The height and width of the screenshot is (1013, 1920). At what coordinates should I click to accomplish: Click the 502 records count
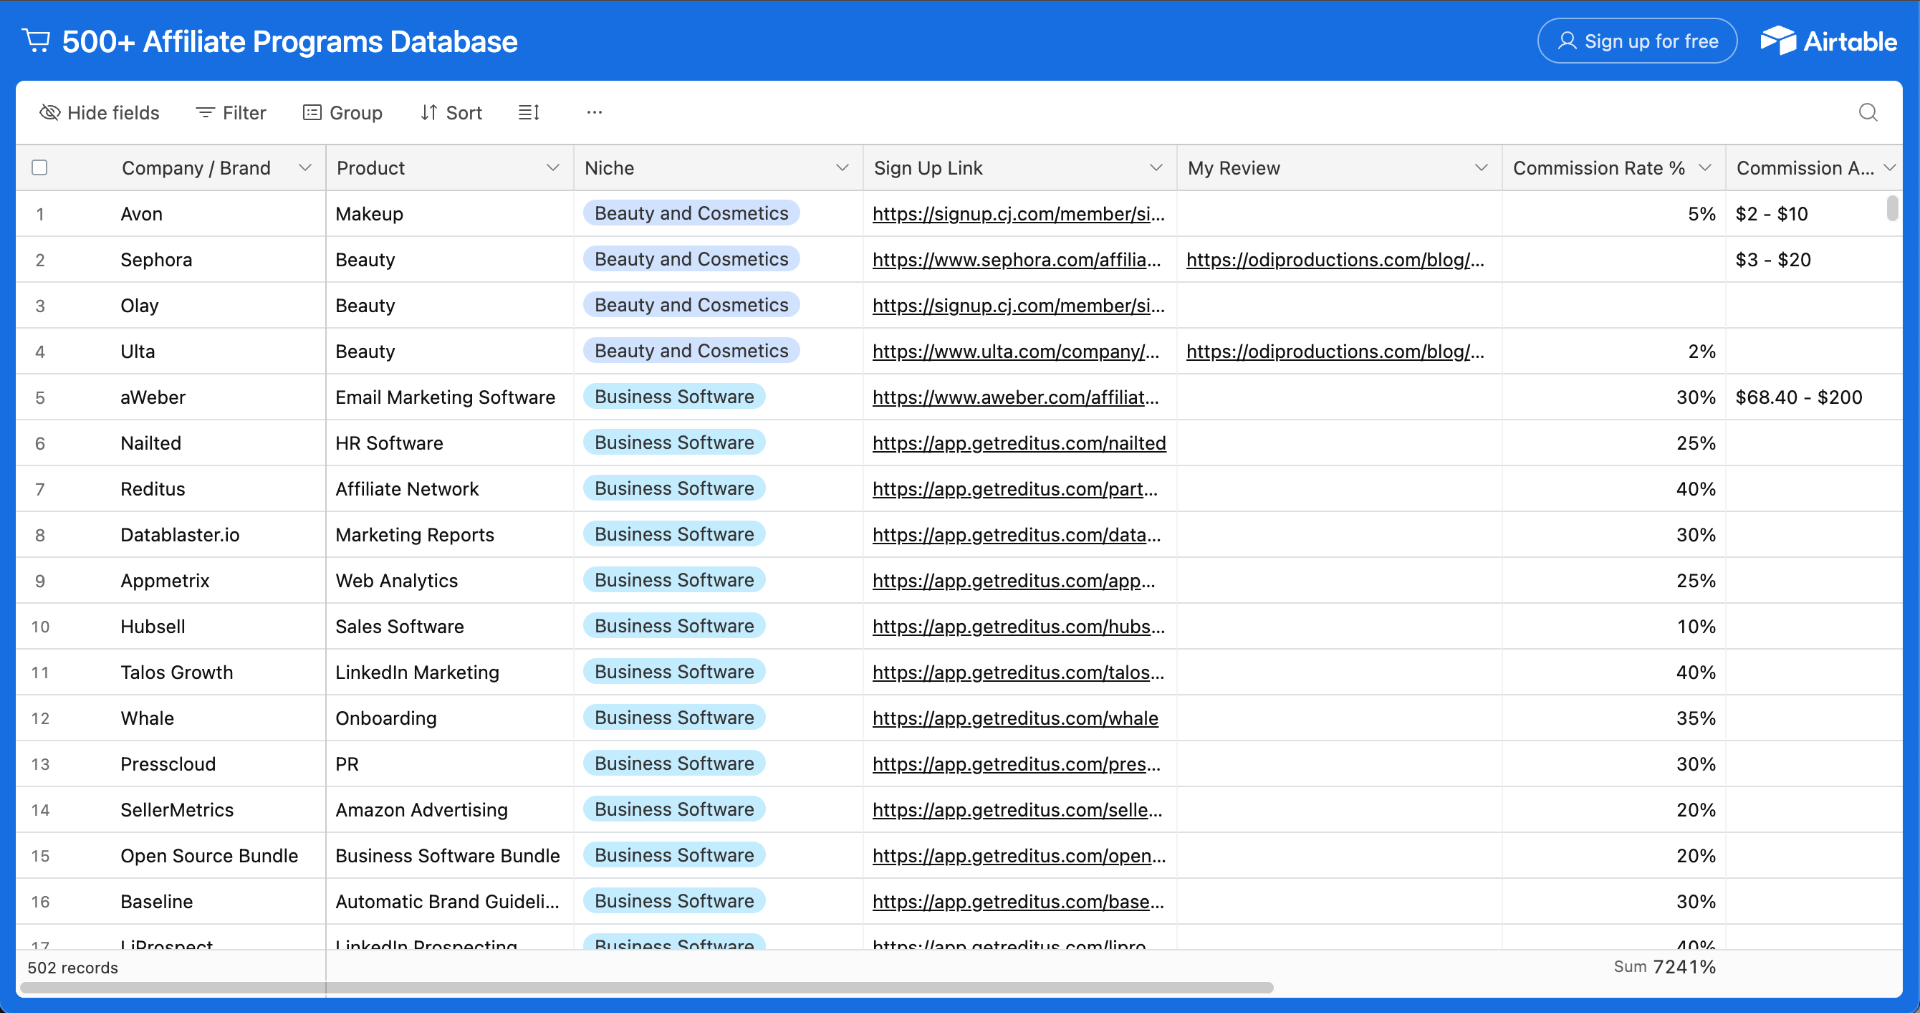point(73,968)
